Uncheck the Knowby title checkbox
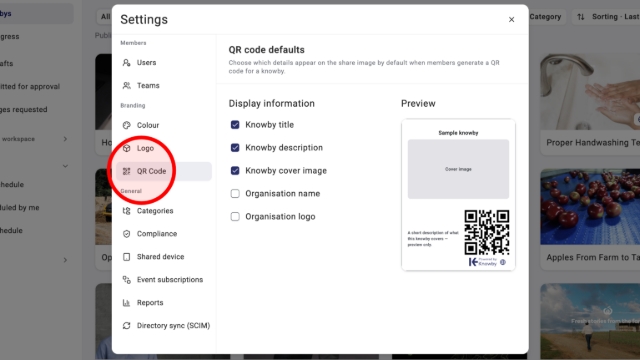 tap(235, 125)
